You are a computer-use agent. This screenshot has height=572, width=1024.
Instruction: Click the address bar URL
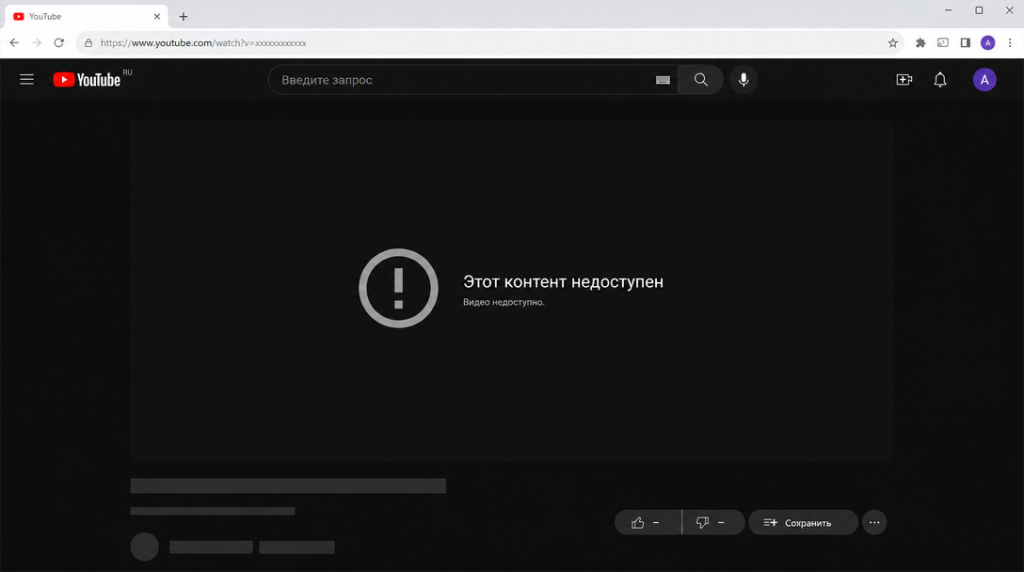[203, 43]
